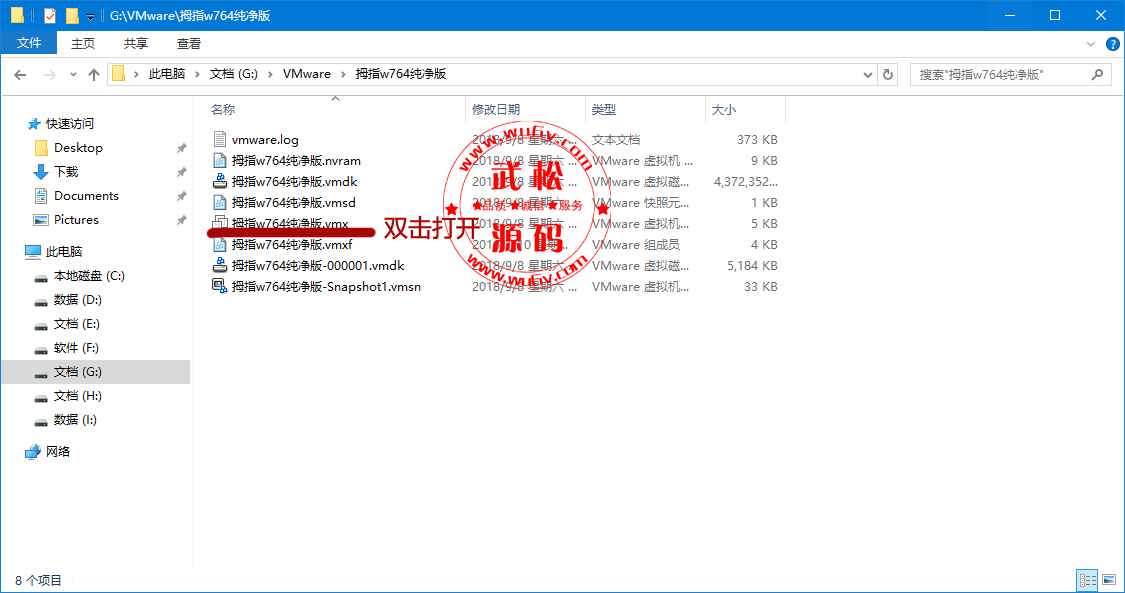Select 此电脑 in the navigation pane
1125x593 pixels.
[x=64, y=252]
